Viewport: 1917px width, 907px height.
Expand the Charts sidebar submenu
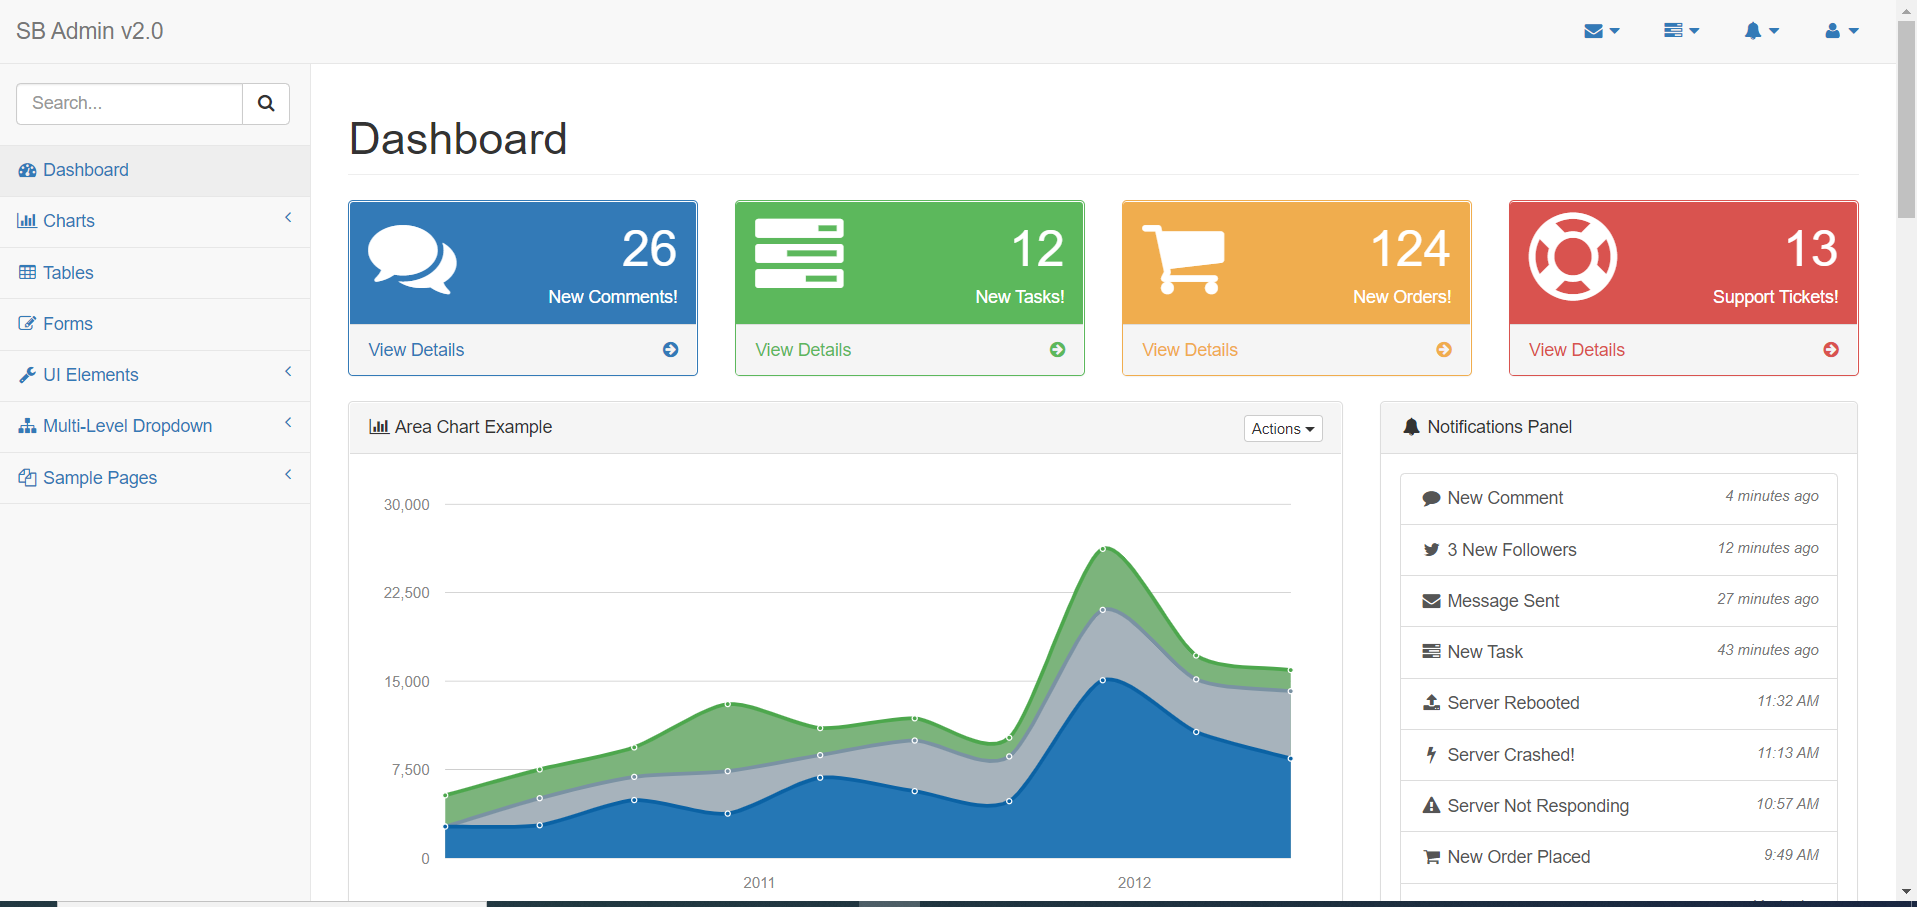(x=155, y=221)
